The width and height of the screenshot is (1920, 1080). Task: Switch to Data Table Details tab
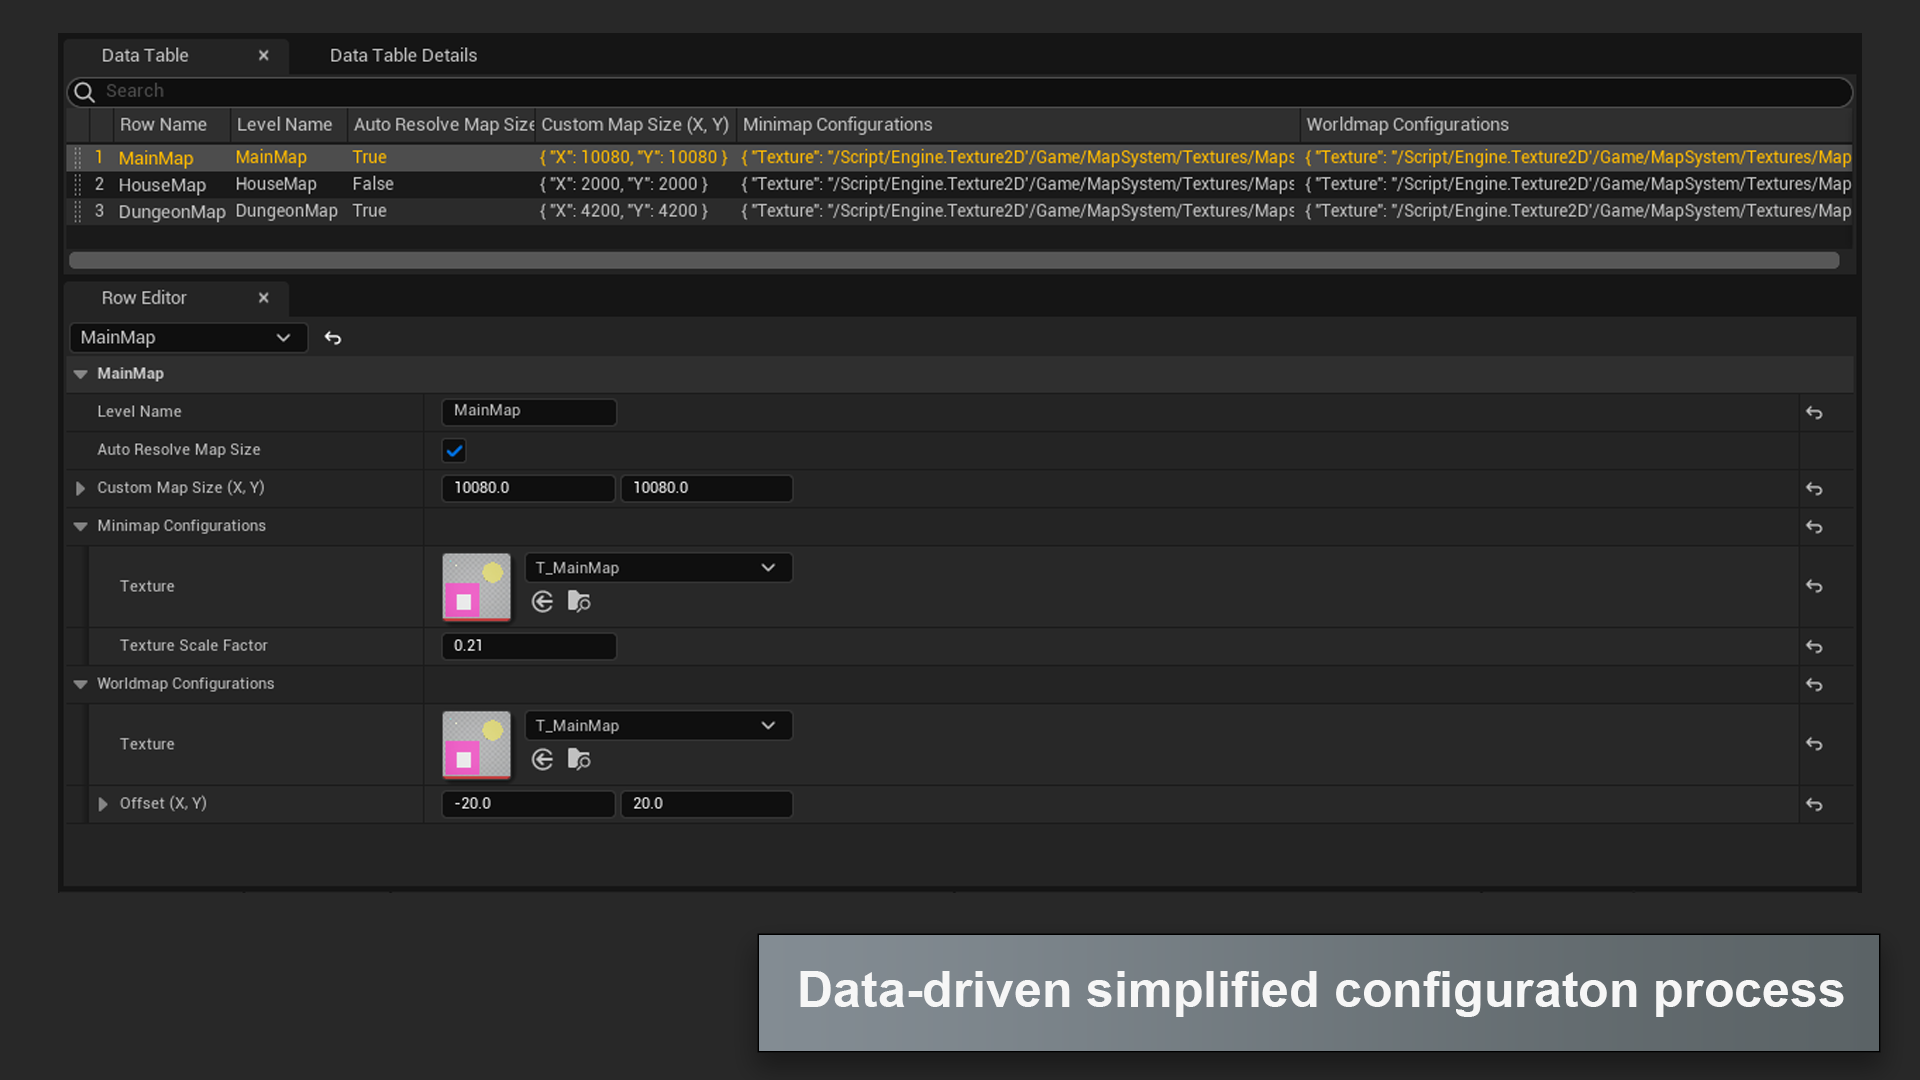(x=403, y=56)
